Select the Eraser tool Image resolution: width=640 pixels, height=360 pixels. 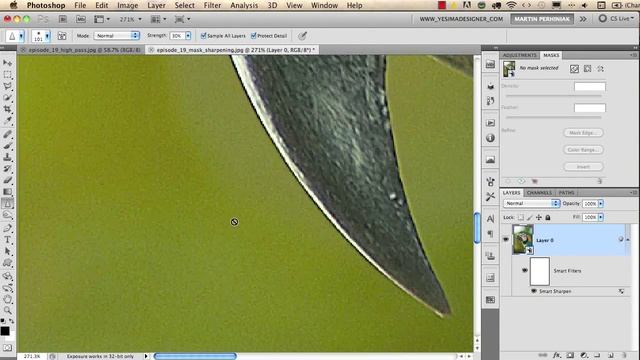pyautogui.click(x=7, y=180)
